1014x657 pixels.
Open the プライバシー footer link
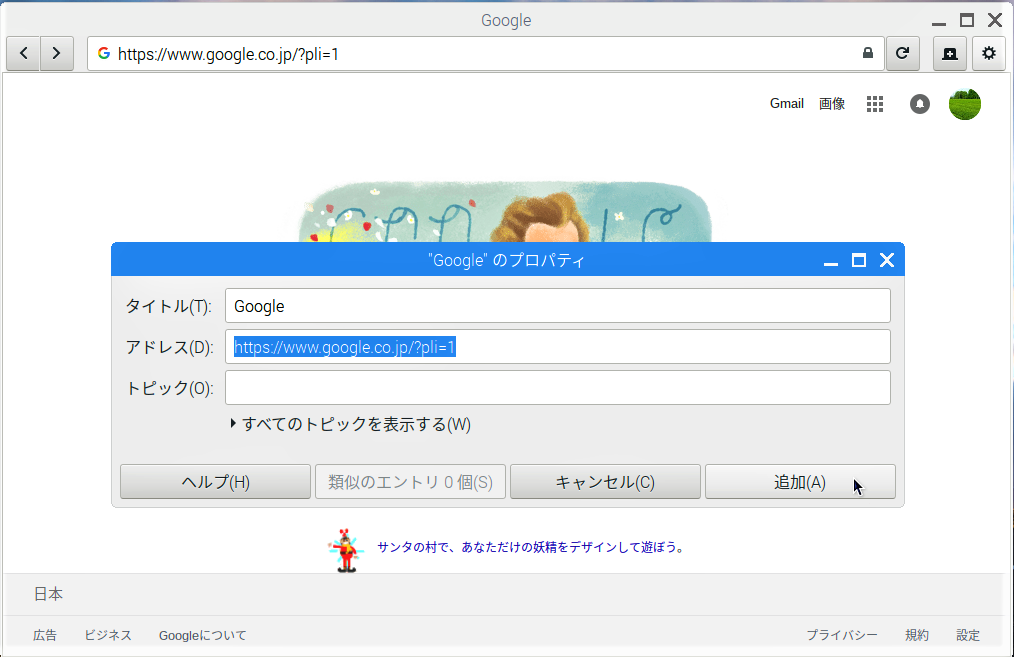[841, 635]
